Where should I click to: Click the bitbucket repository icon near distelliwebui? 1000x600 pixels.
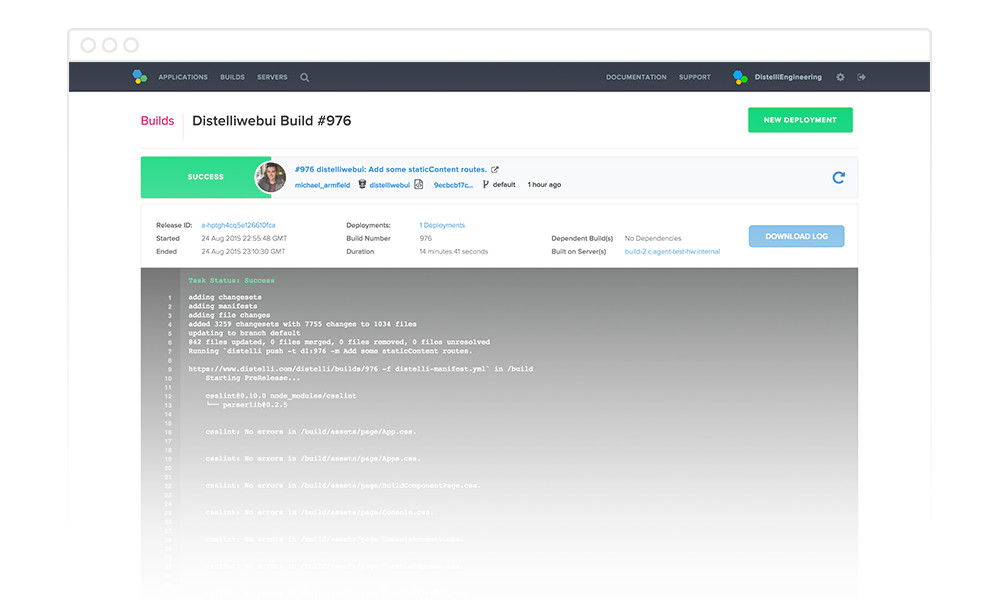tap(362, 184)
